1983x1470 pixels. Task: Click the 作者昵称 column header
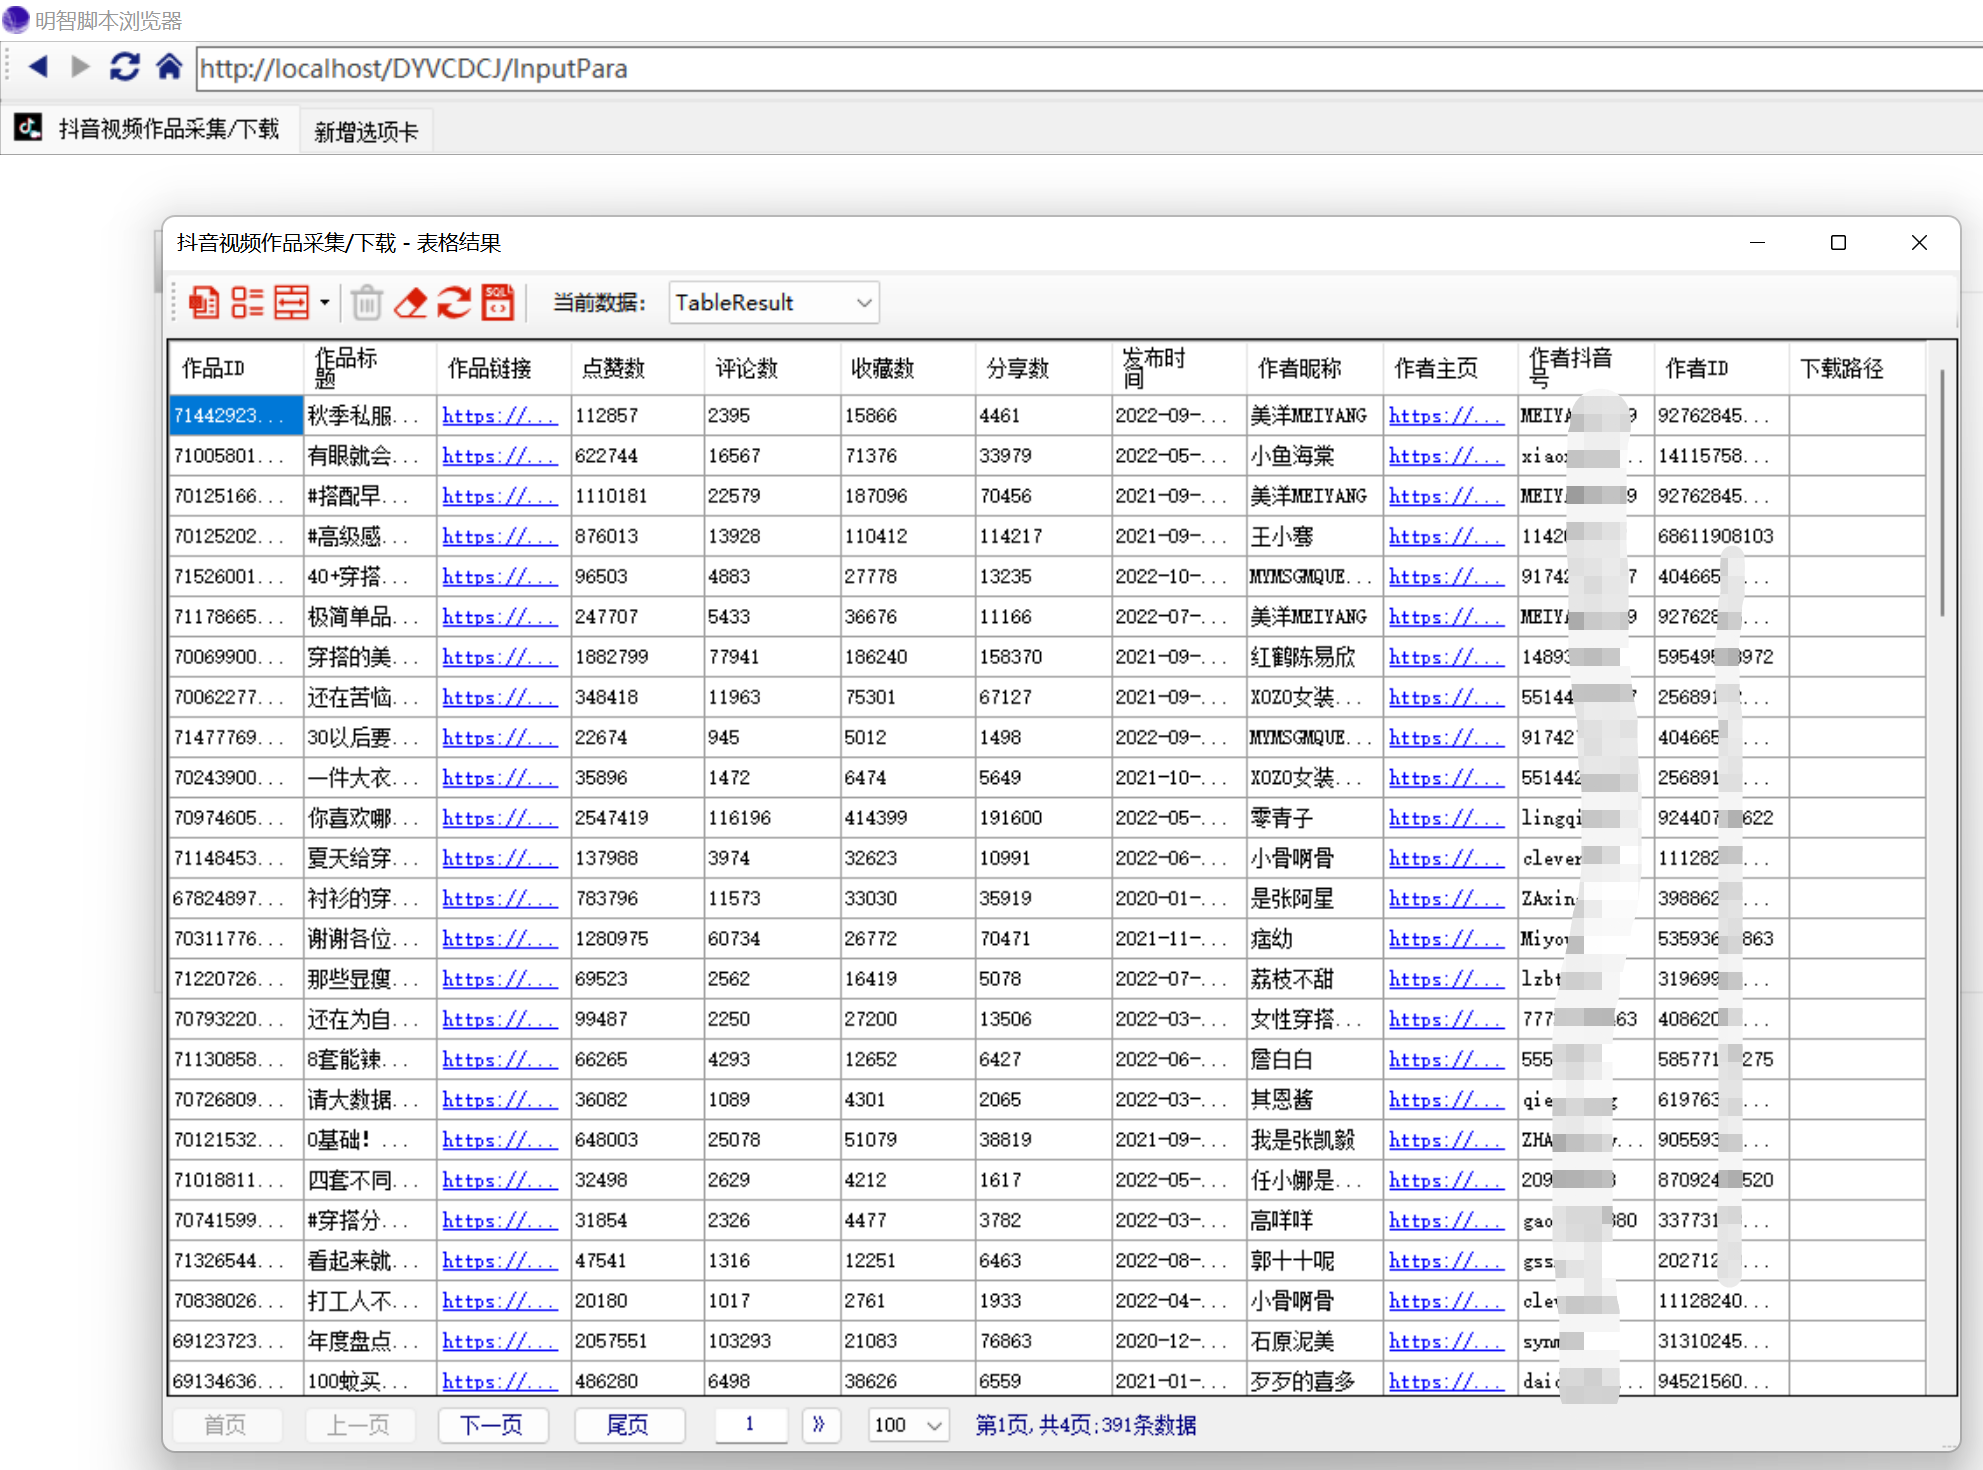point(1314,368)
